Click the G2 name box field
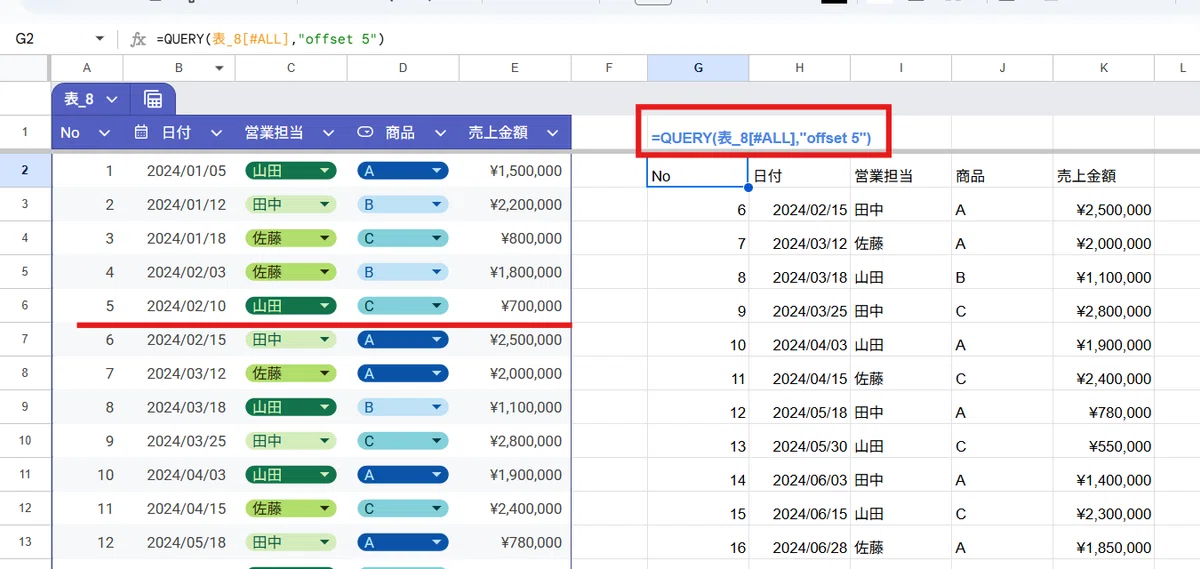This screenshot has height=569, width=1200. pyautogui.click(x=50, y=38)
